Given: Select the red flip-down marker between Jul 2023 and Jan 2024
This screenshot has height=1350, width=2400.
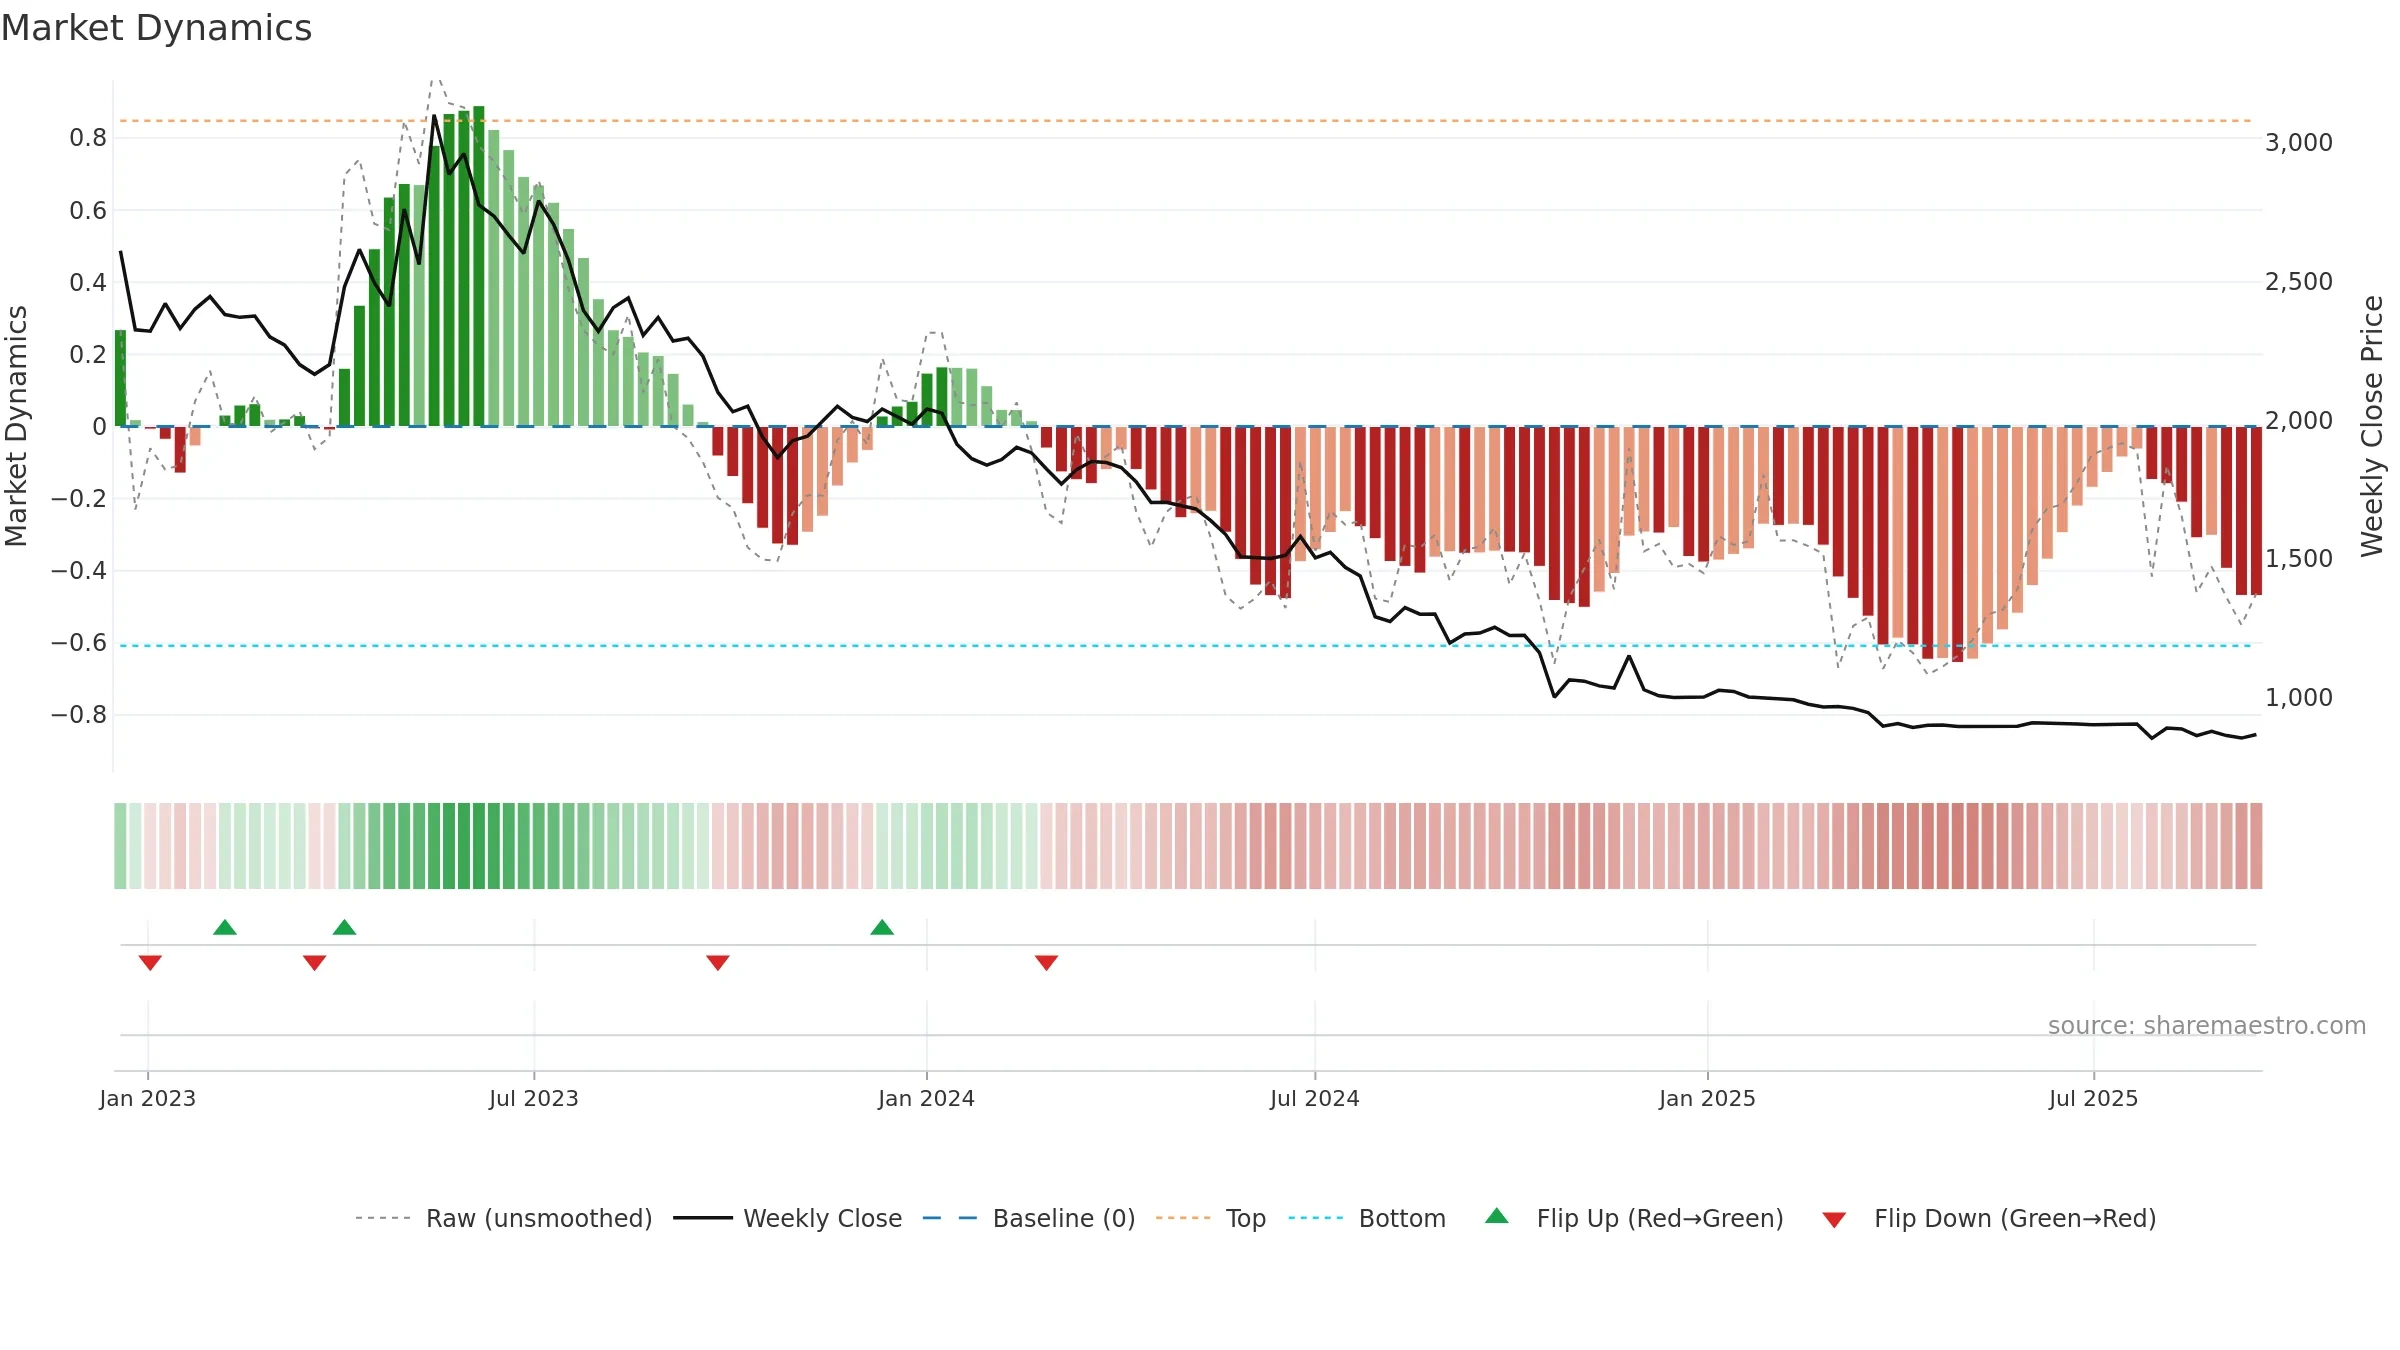Looking at the screenshot, I should coord(718,962).
